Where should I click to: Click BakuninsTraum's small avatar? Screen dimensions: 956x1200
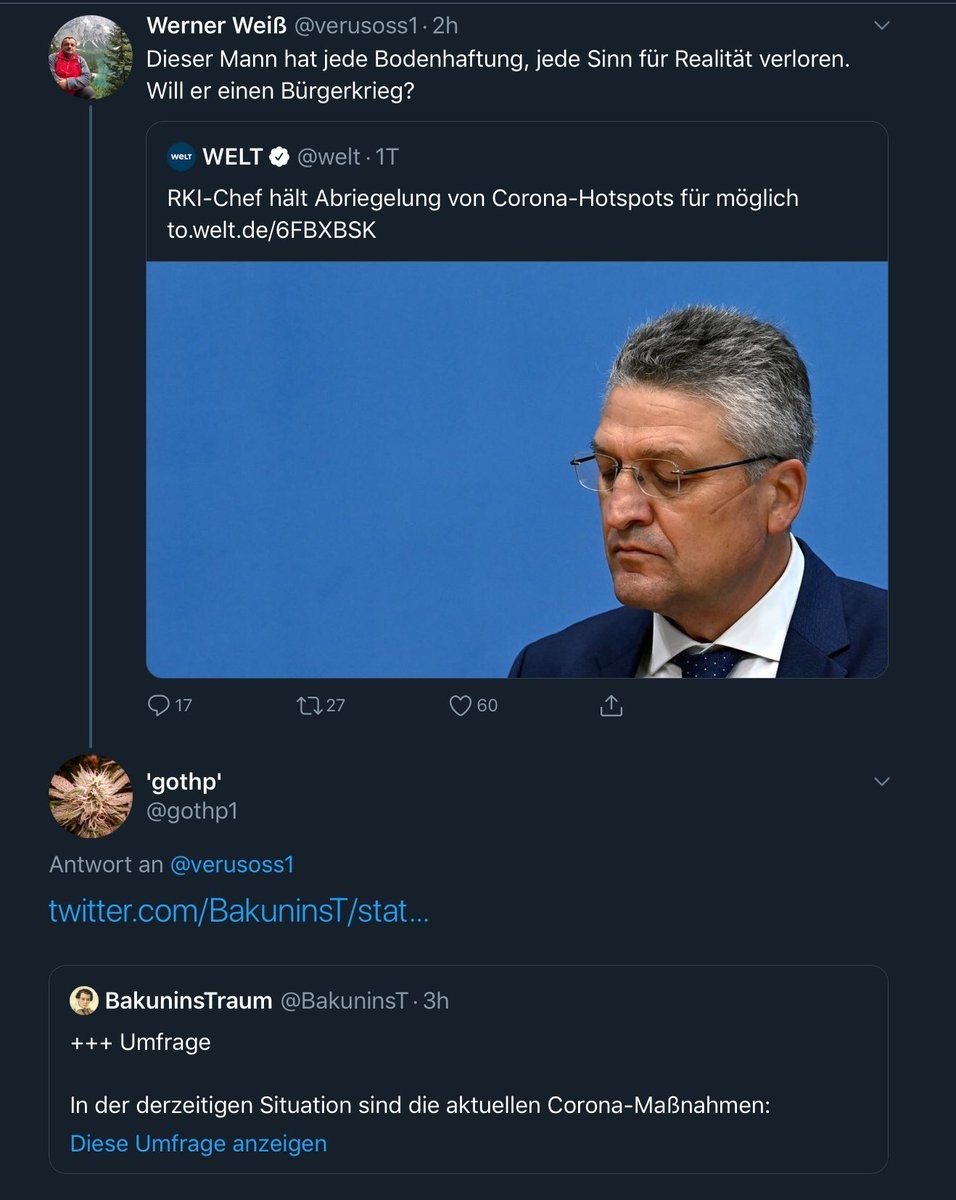(x=84, y=1000)
